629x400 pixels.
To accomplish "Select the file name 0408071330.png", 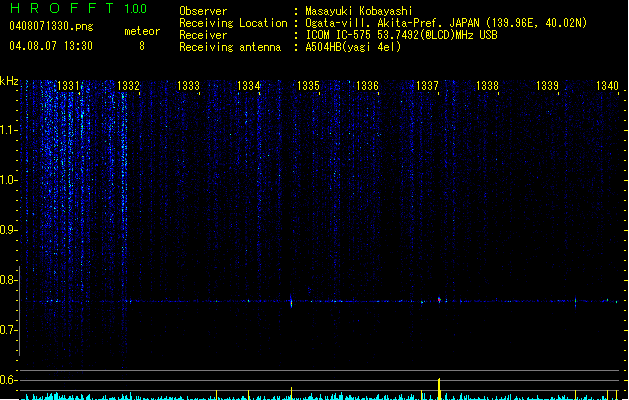I will (x=51, y=26).
